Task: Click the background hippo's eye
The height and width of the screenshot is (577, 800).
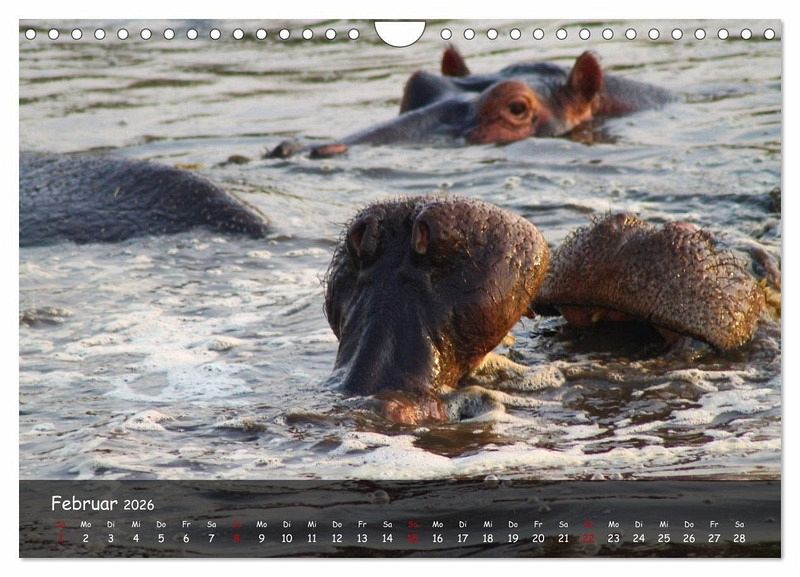Action: pyautogui.click(x=517, y=108)
